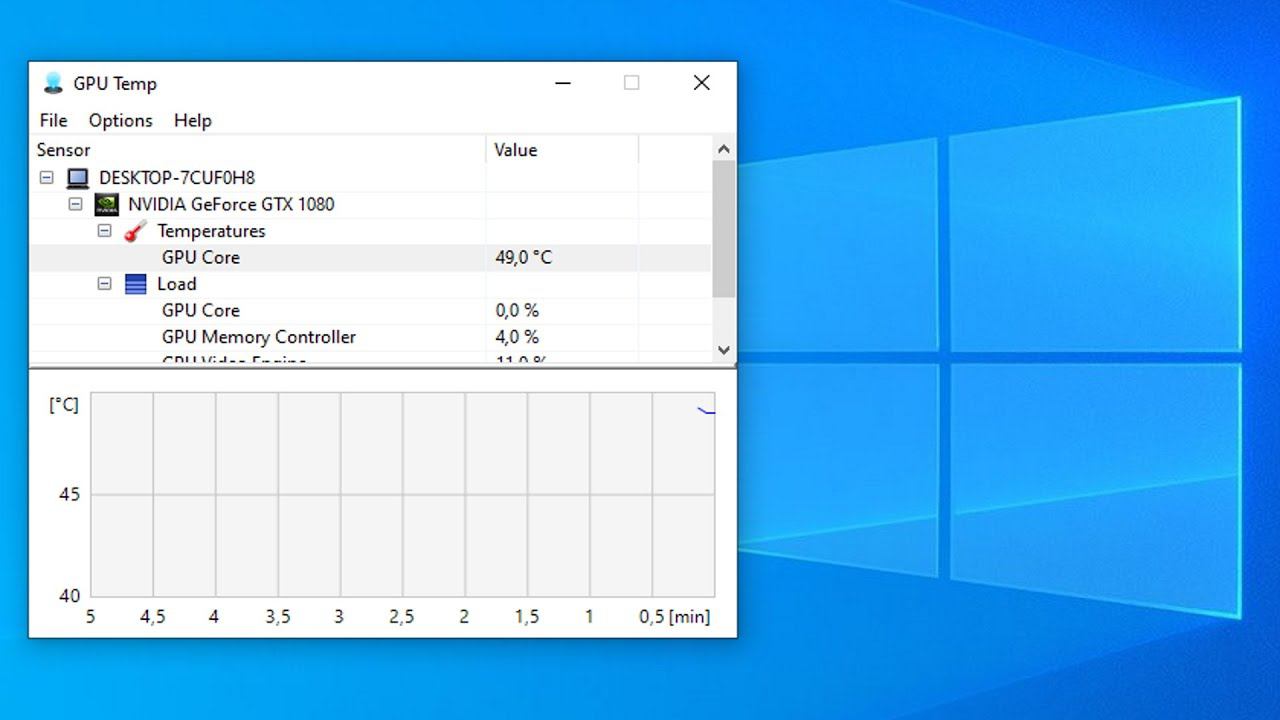Click the Sensor column header
Image resolution: width=1280 pixels, height=720 pixels.
pyautogui.click(x=258, y=150)
